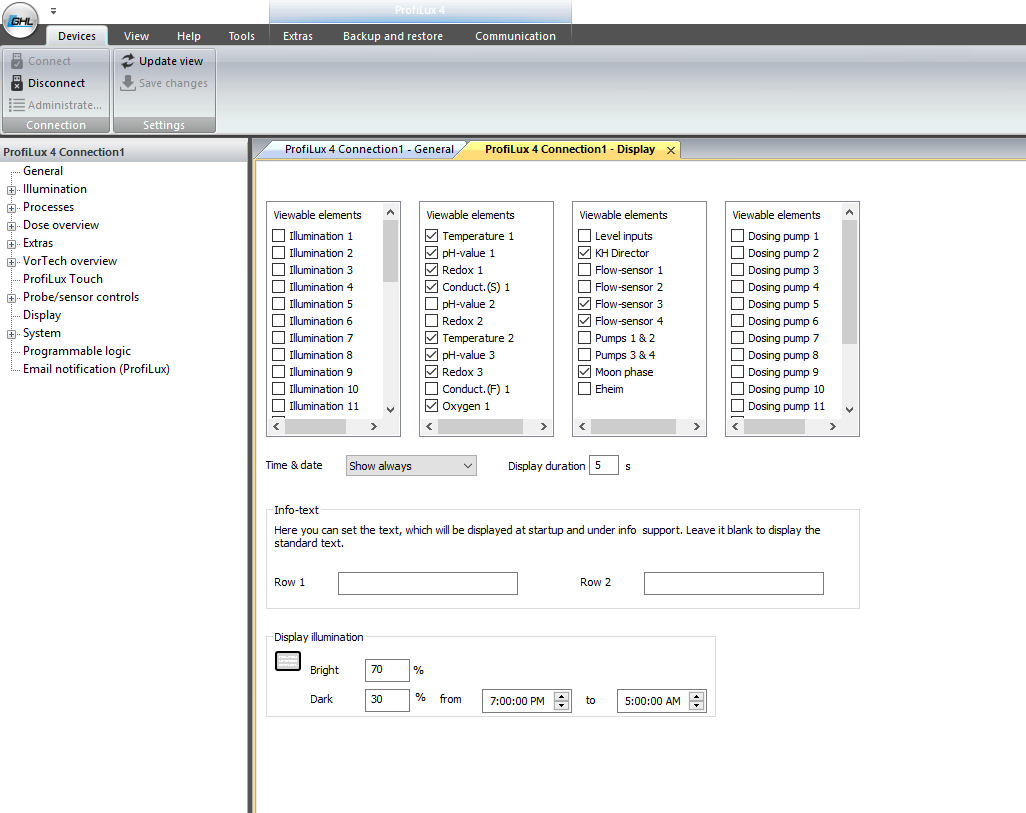The width and height of the screenshot is (1026, 813).
Task: Close the Display tab with X
Action: click(671, 151)
